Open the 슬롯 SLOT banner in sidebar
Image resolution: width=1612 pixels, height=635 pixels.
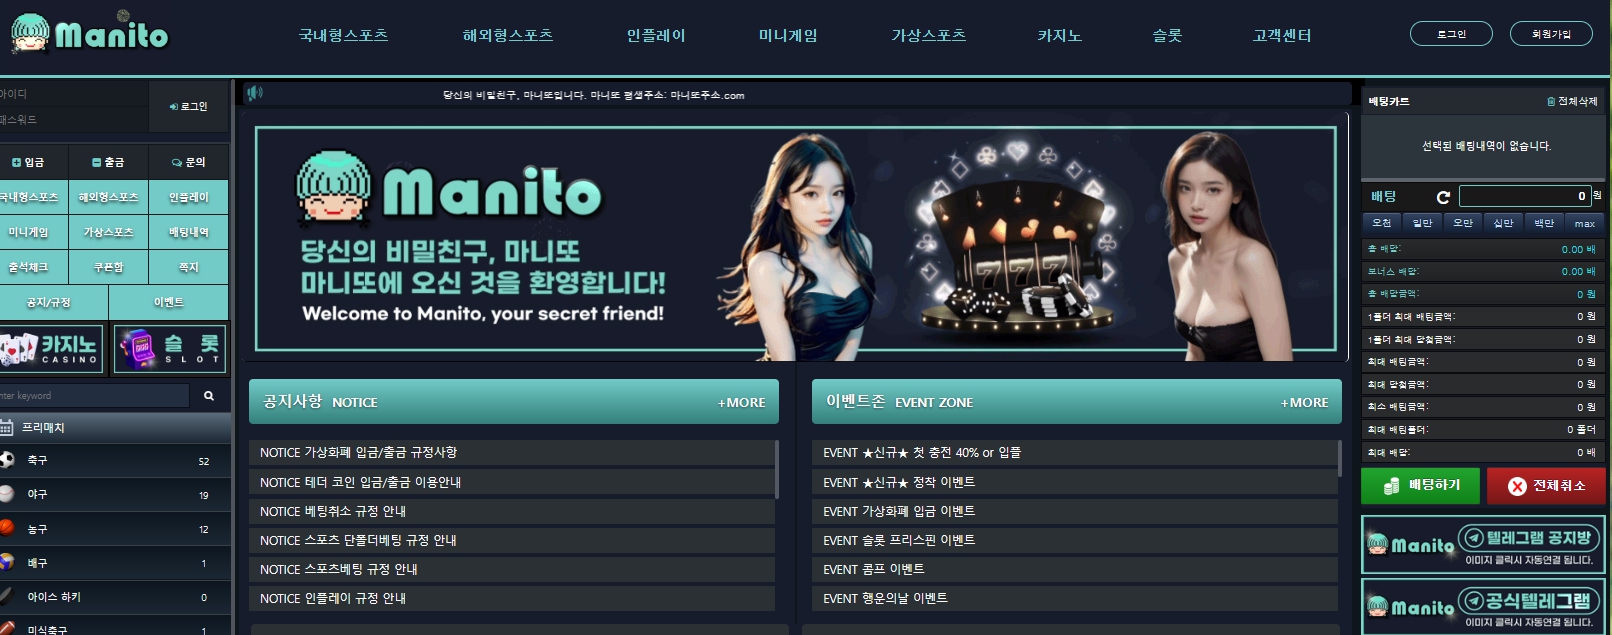pos(170,349)
